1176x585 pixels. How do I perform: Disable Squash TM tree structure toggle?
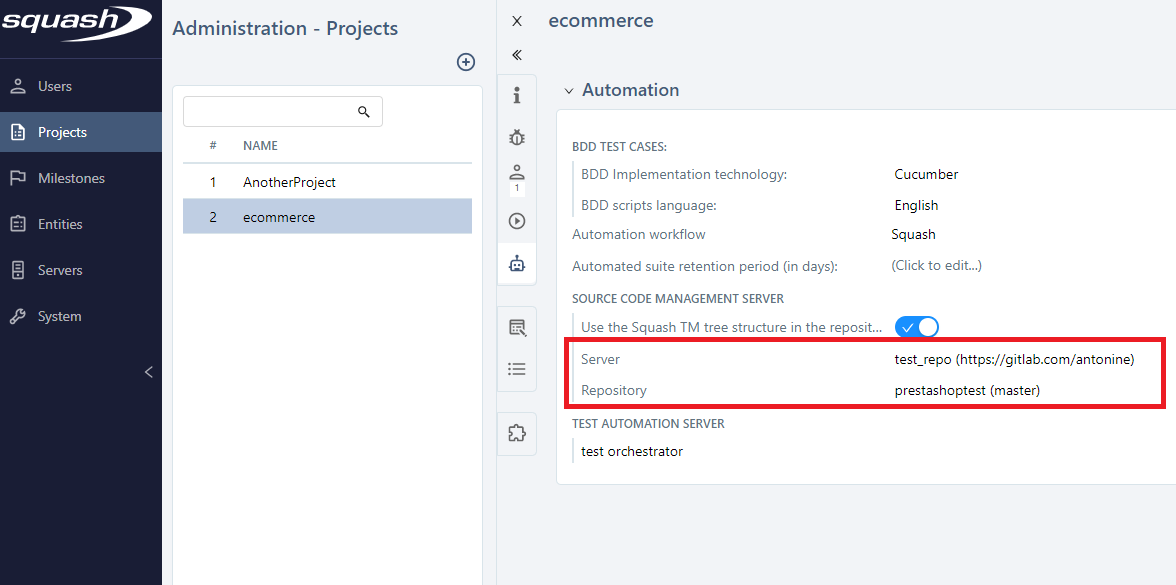916,327
